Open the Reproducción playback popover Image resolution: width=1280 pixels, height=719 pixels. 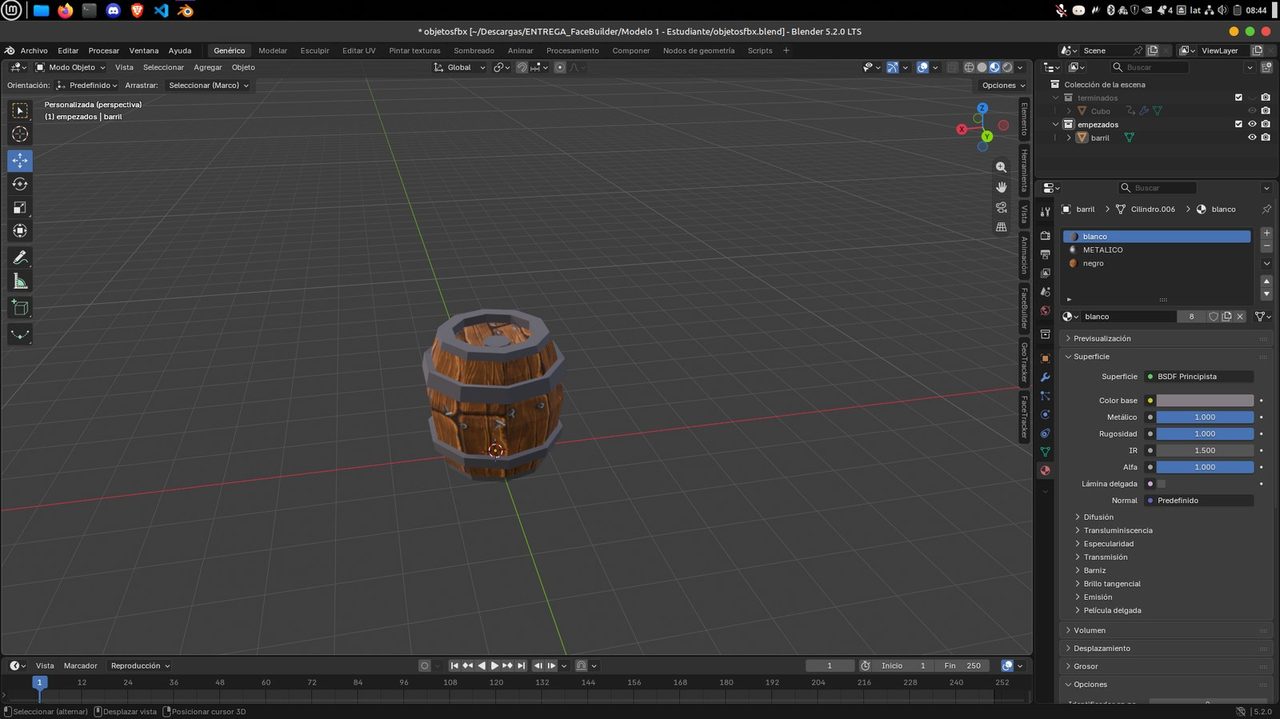coord(140,665)
